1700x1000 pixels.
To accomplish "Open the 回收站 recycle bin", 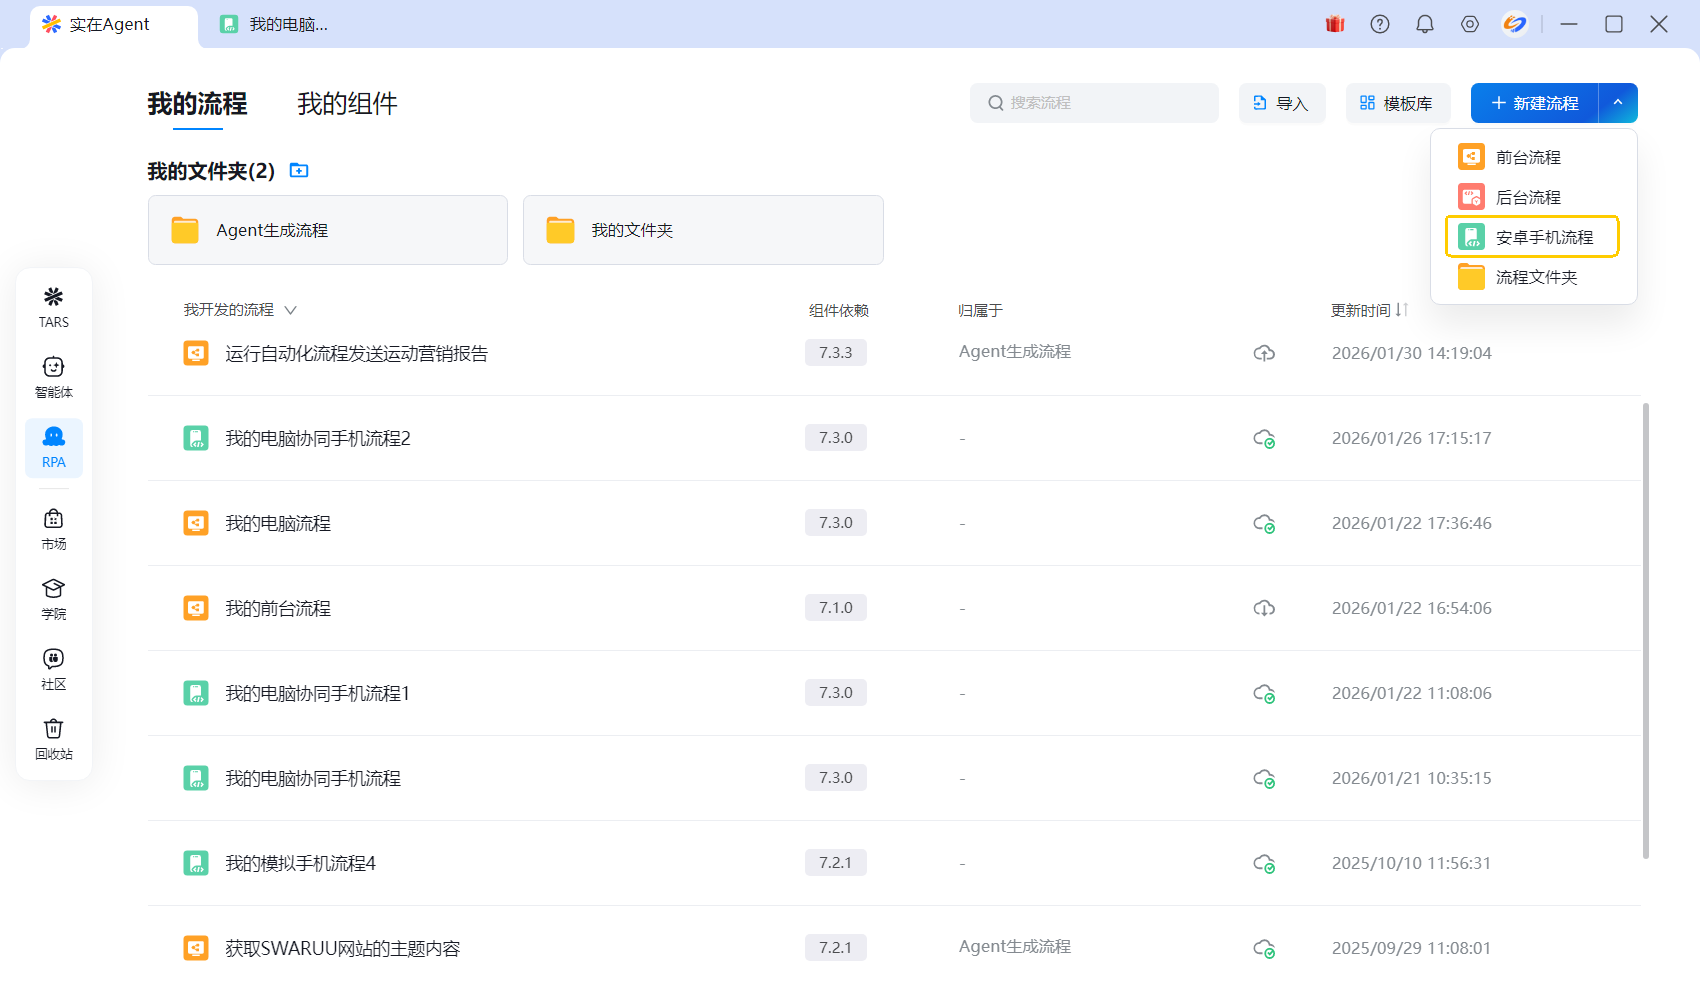I will [54, 739].
